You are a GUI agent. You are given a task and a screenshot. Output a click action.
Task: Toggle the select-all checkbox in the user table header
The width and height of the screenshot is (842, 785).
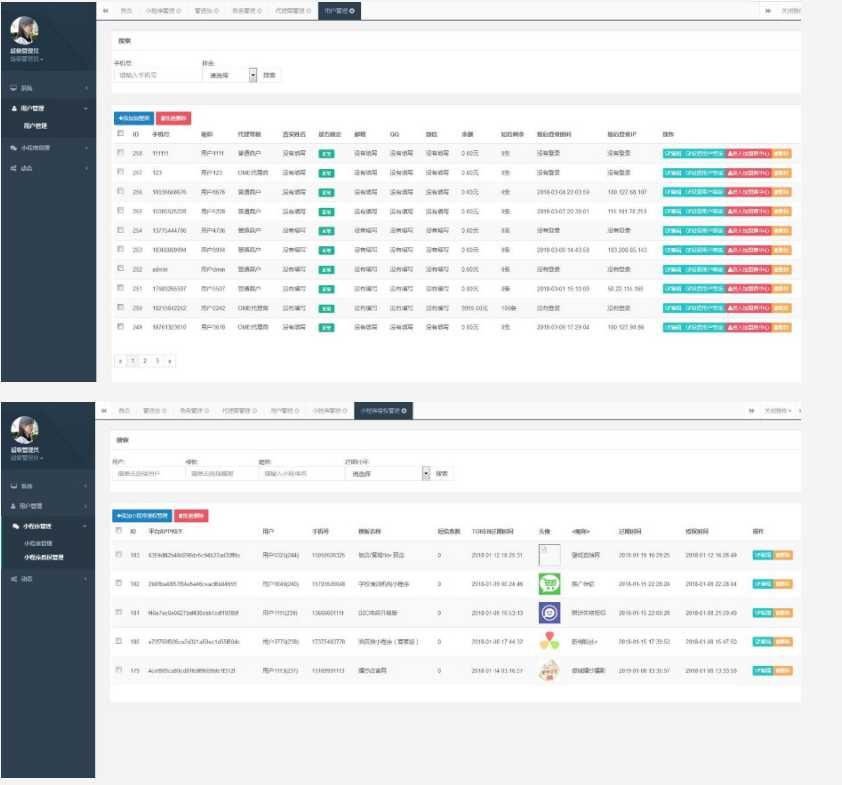(120, 133)
